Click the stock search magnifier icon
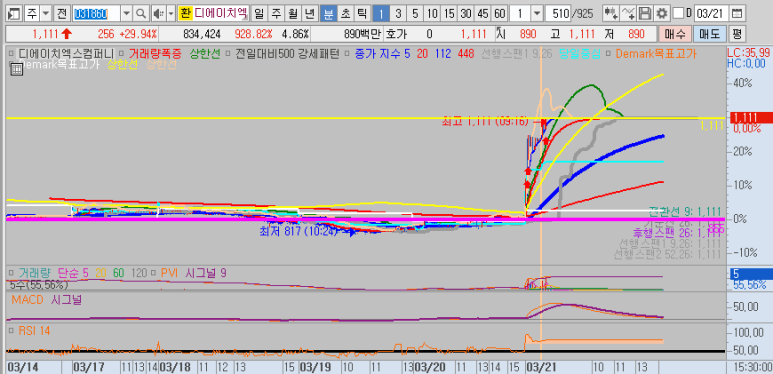 tap(141, 13)
